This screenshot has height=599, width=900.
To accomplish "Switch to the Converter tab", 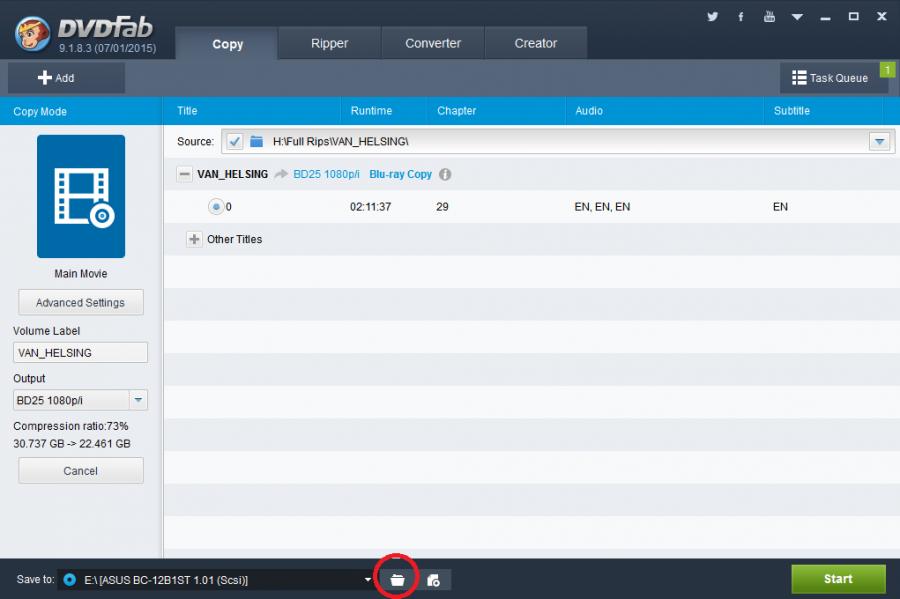I will 433,43.
